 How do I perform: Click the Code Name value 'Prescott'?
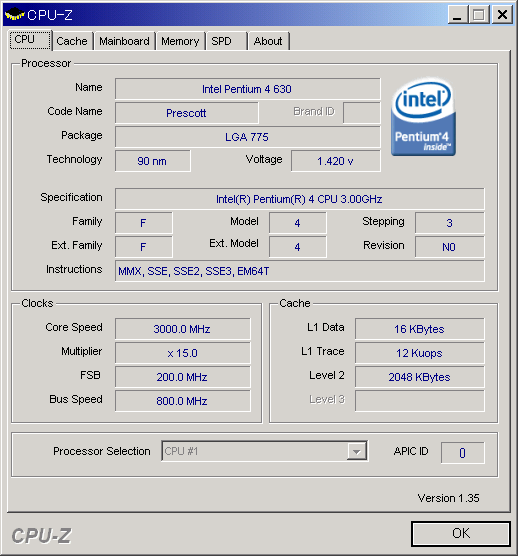pyautogui.click(x=186, y=113)
